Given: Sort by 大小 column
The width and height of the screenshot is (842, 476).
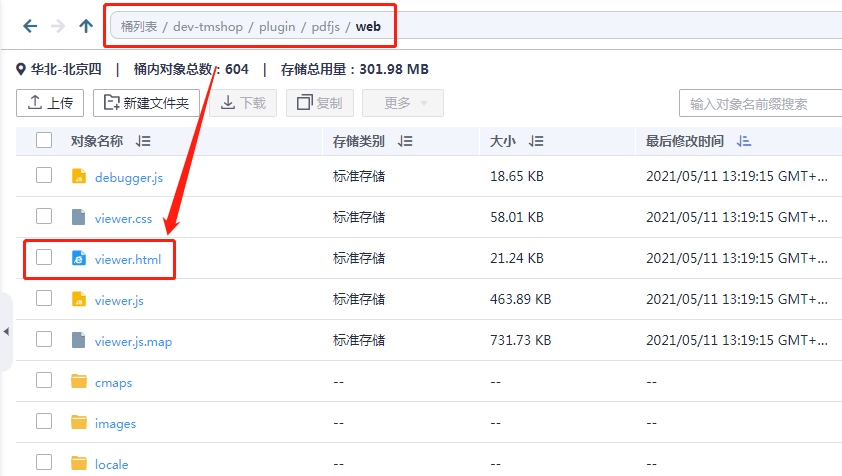Looking at the screenshot, I should 536,141.
